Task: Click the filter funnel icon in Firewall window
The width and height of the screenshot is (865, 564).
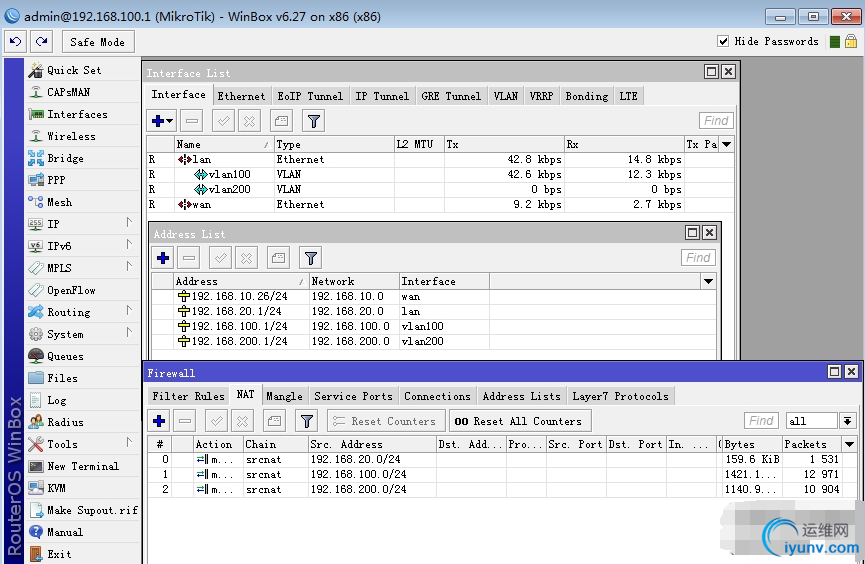Action: (306, 421)
